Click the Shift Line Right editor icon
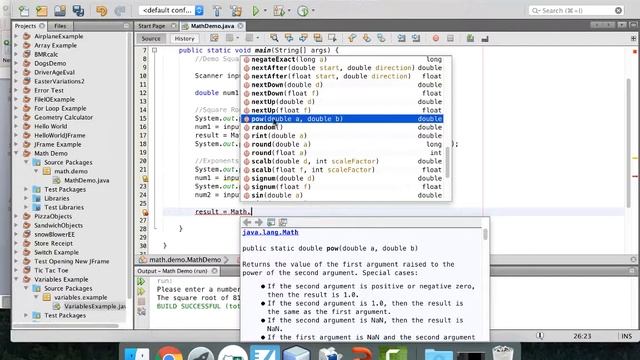 click(416, 38)
